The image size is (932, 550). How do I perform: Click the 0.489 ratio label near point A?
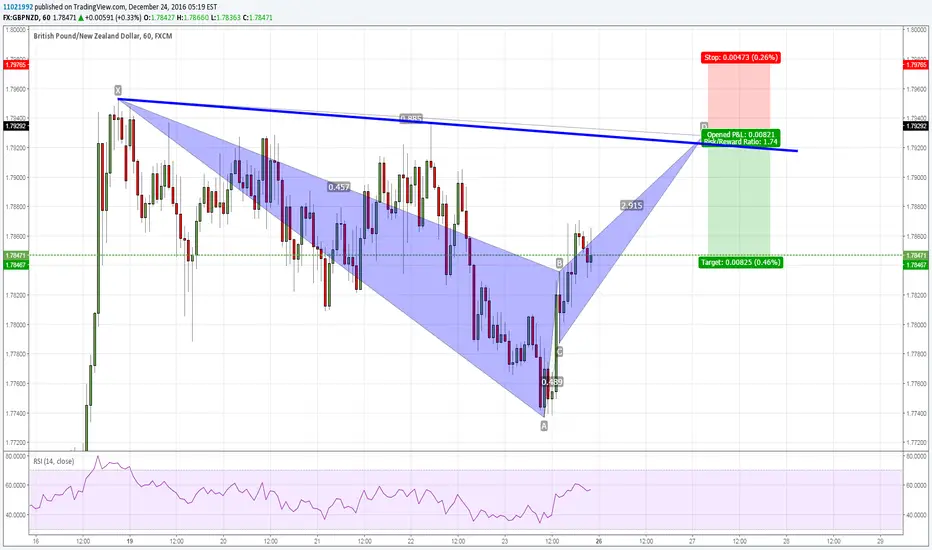552,382
